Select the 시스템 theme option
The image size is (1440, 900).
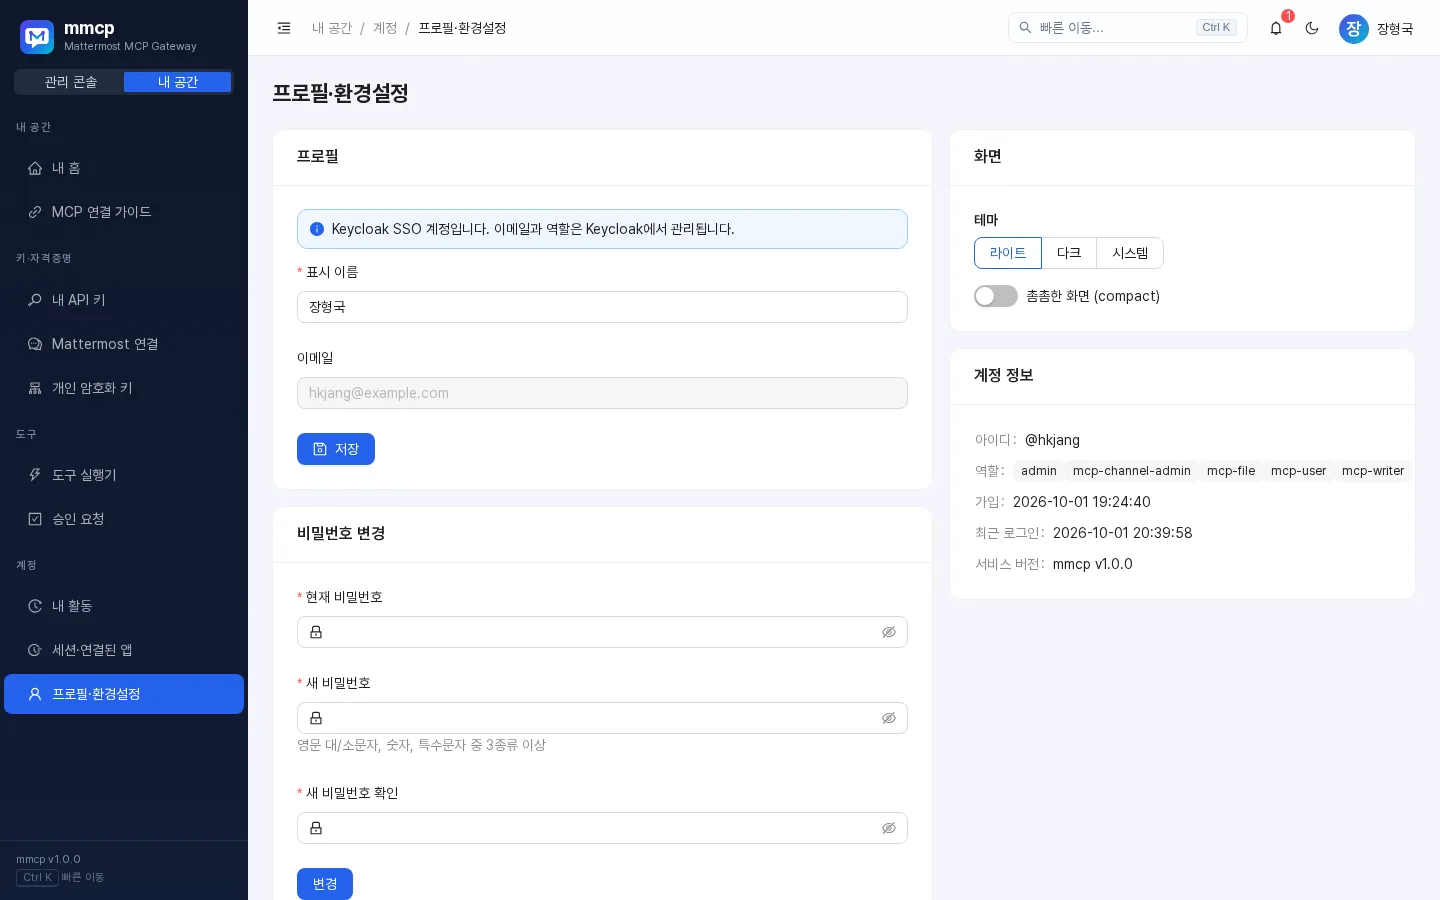click(x=1130, y=253)
